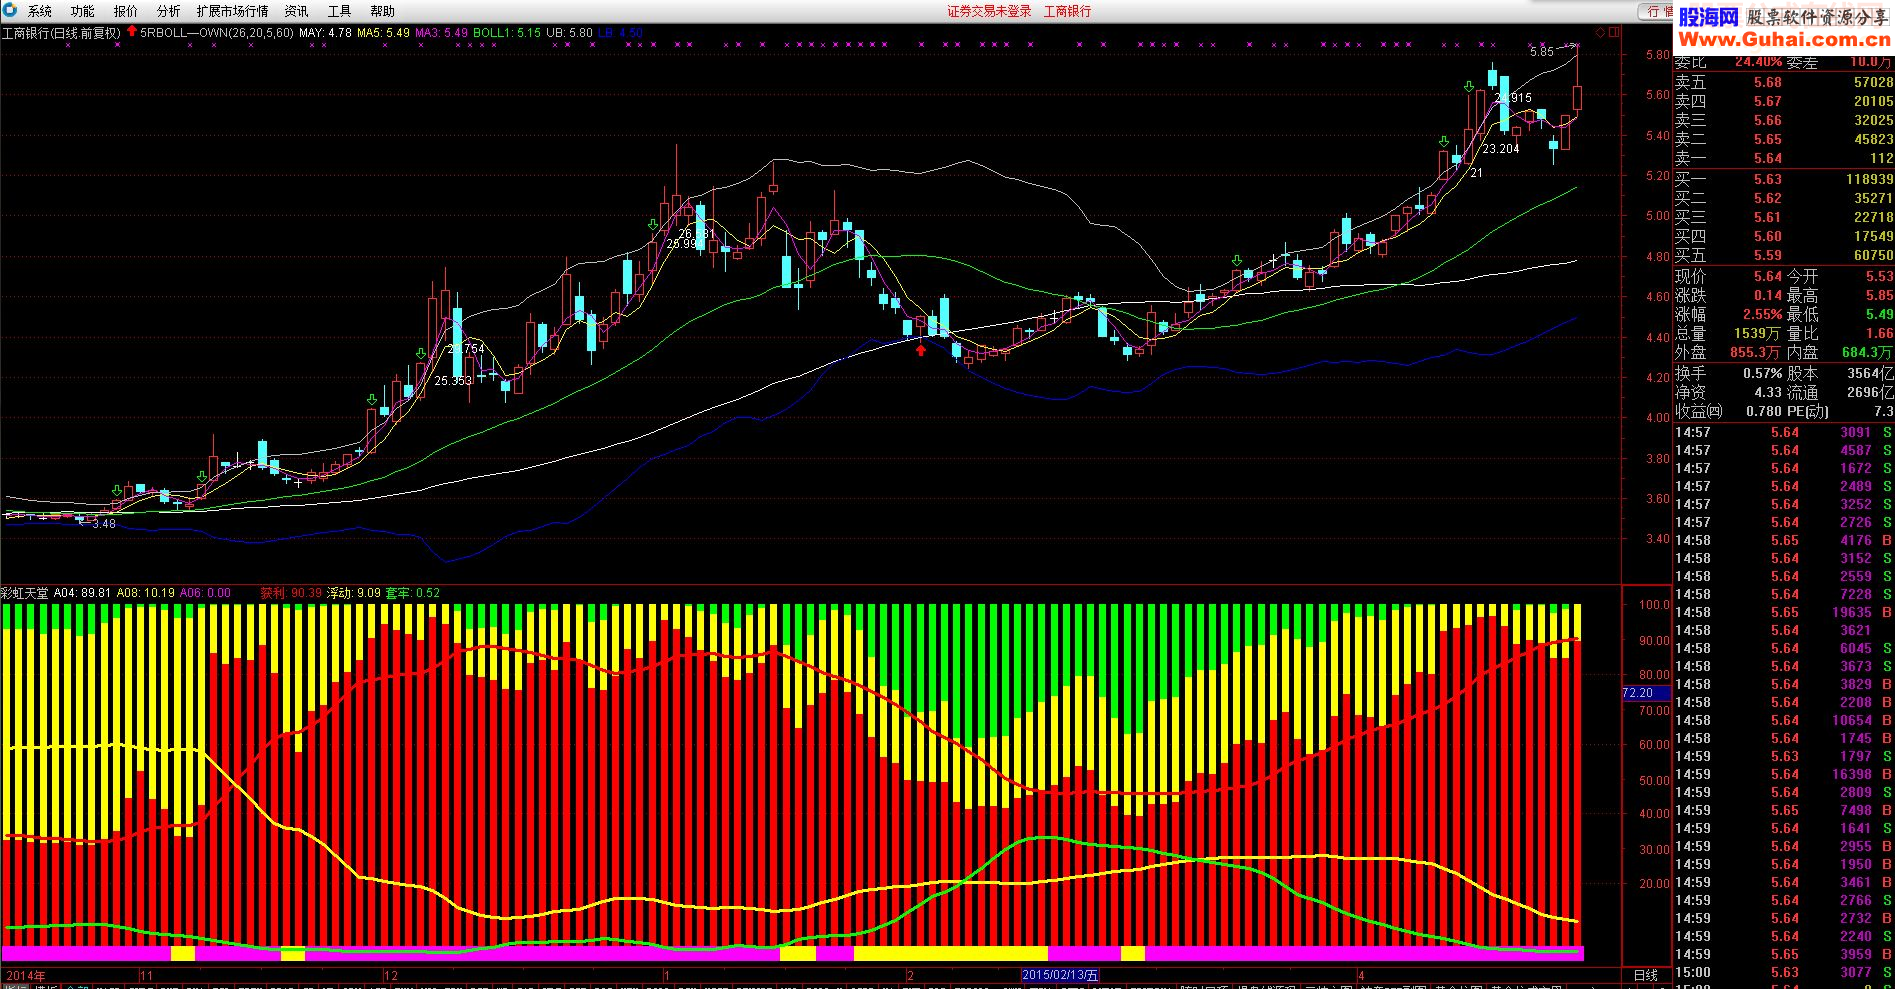Click the split-window square icon above the price axis
Screen dimensions: 1895x989
point(1614,33)
